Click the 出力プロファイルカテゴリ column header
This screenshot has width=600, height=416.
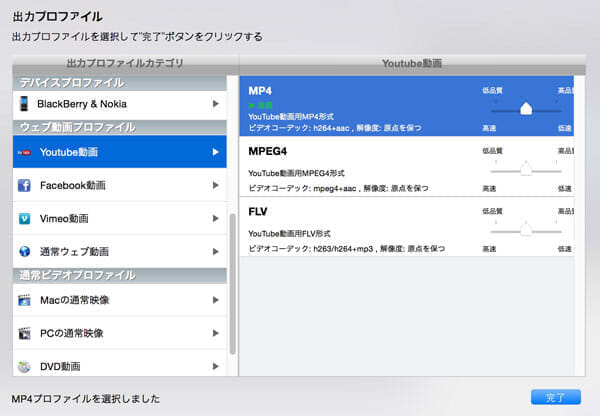click(x=126, y=63)
